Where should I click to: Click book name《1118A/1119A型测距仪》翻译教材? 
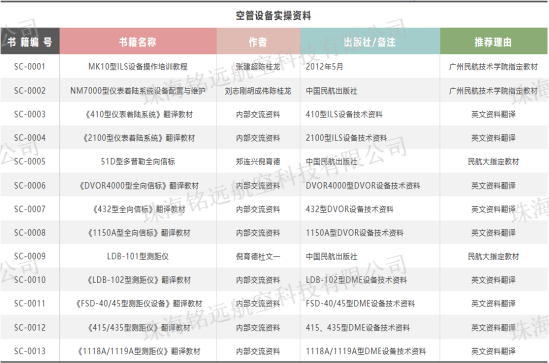coord(138,351)
